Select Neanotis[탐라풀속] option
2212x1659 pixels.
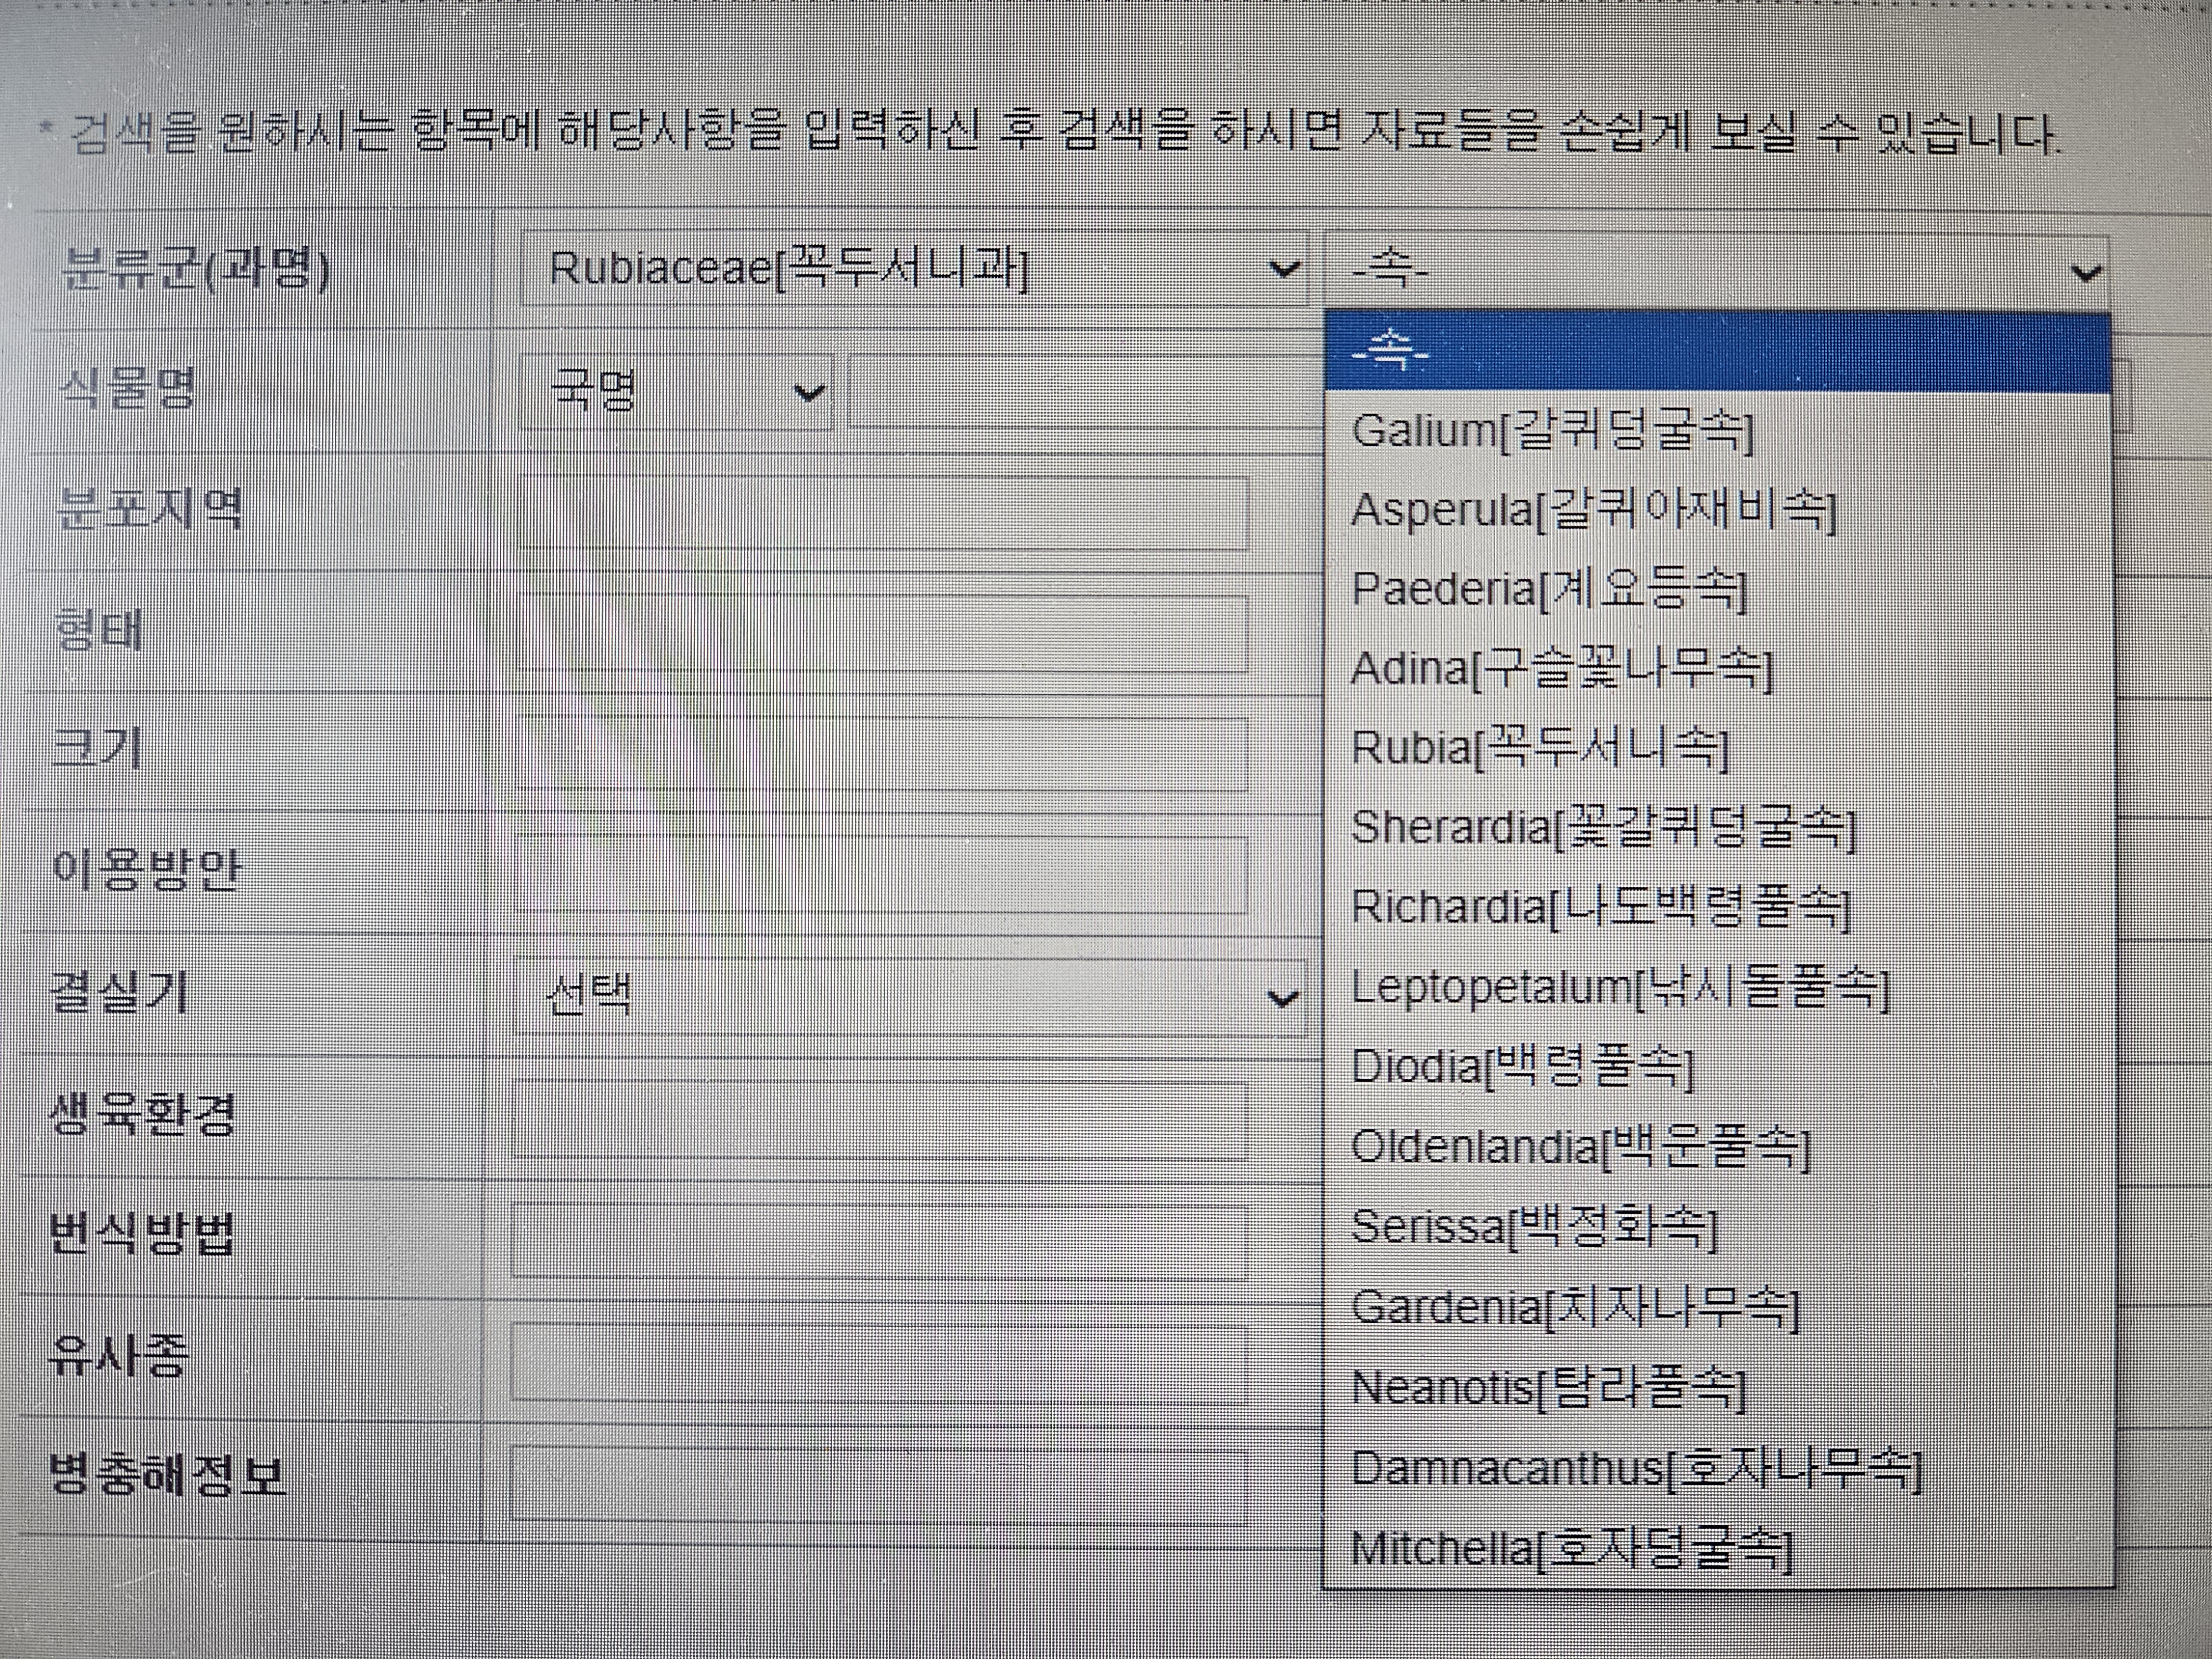tap(1718, 1387)
